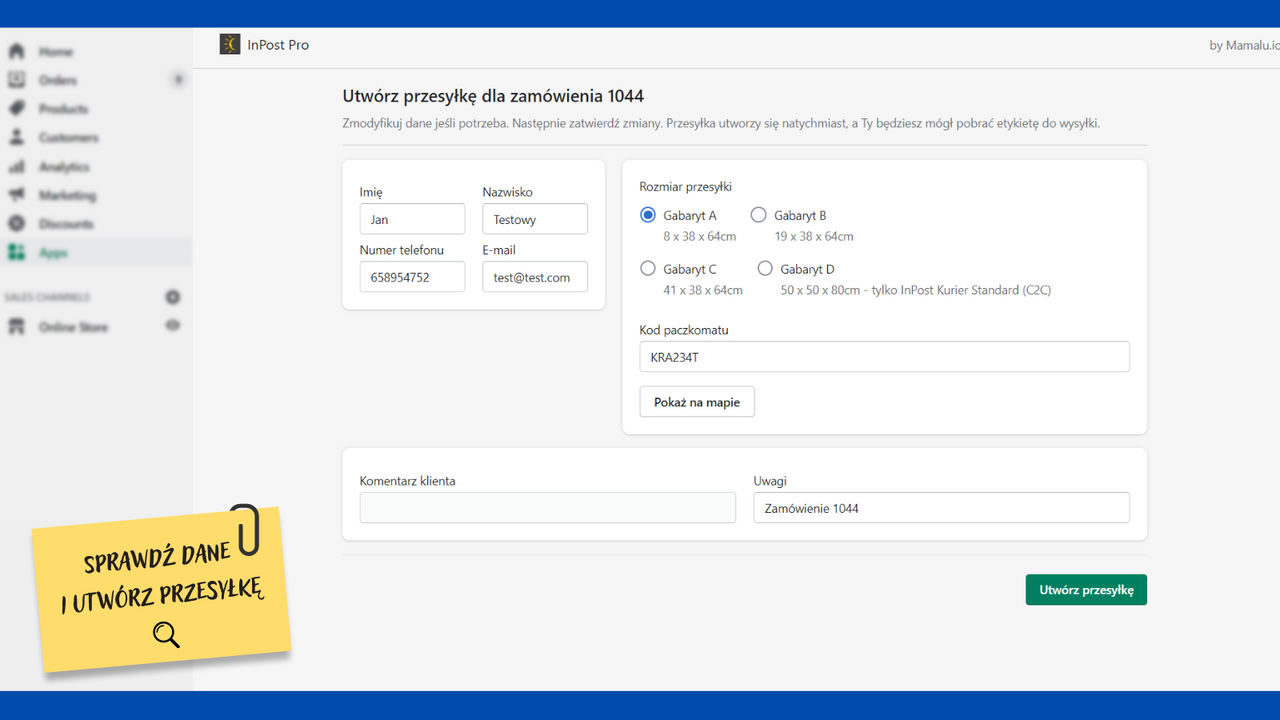Click the Utwórz przesyłkę button
This screenshot has height=720, width=1280.
[1086, 590]
